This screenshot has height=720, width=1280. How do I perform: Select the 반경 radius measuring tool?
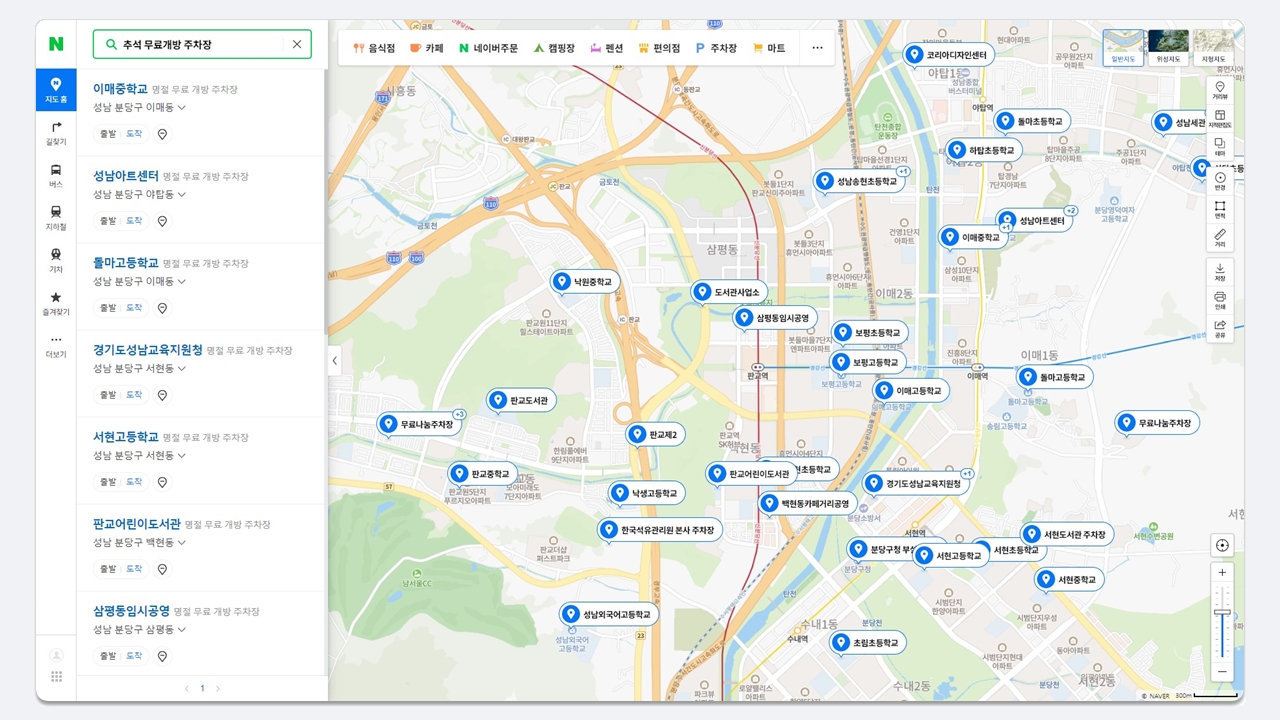pos(1220,181)
